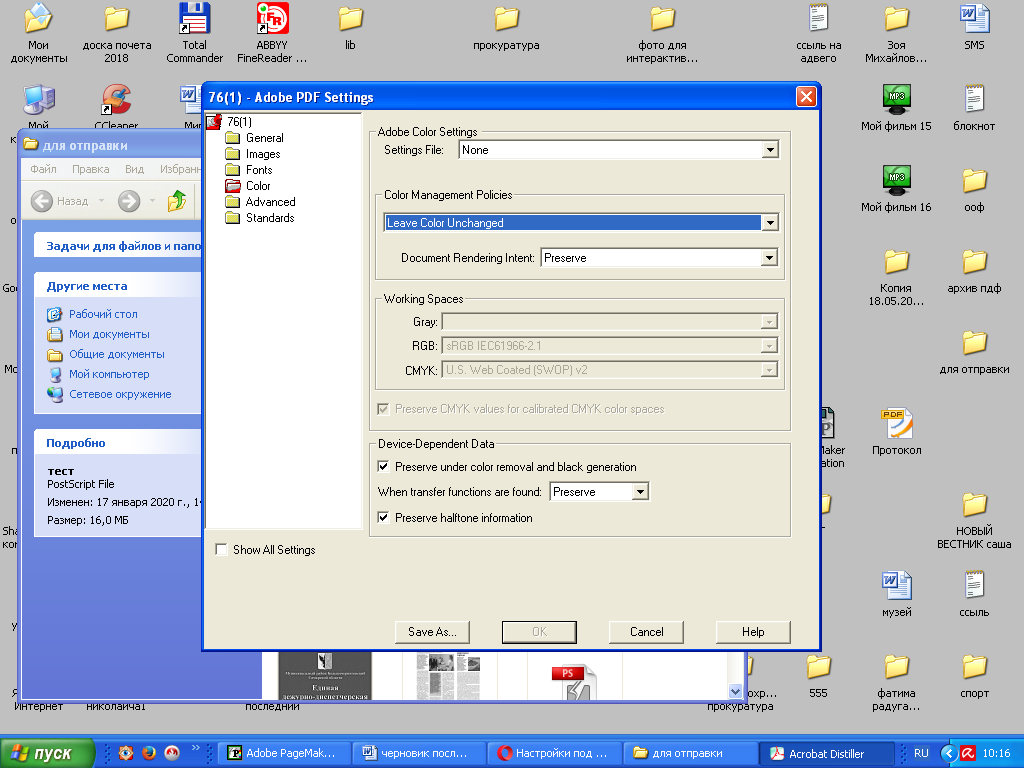Click Explorer scrollbar down arrow
1024x768 pixels.
(x=736, y=691)
